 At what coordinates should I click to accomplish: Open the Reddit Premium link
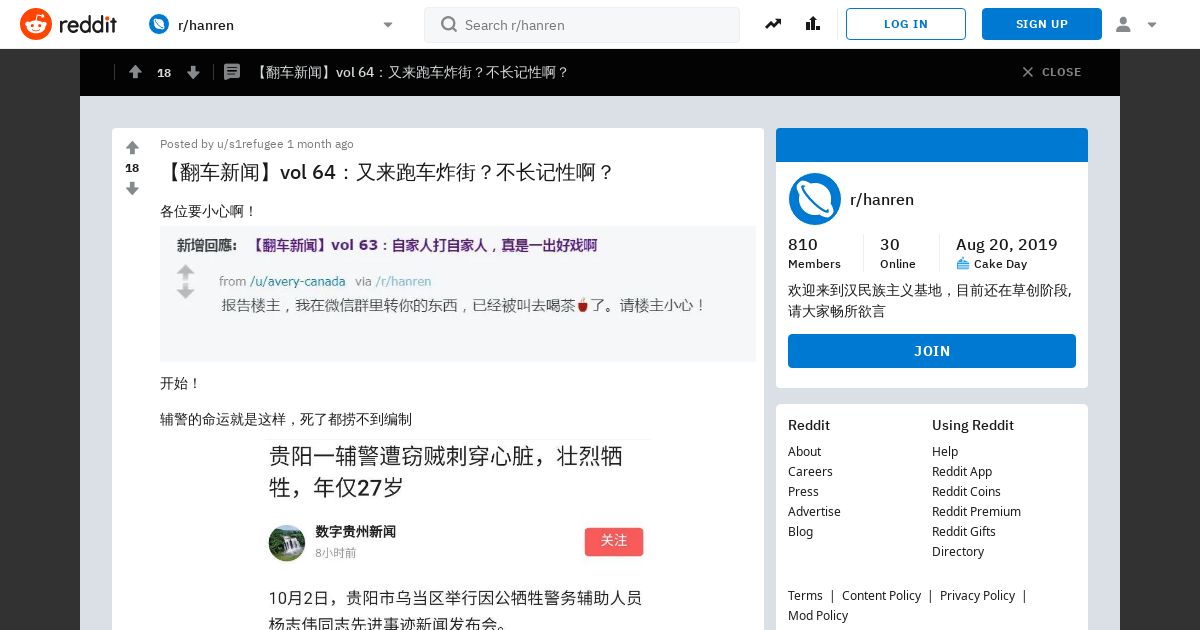(976, 511)
